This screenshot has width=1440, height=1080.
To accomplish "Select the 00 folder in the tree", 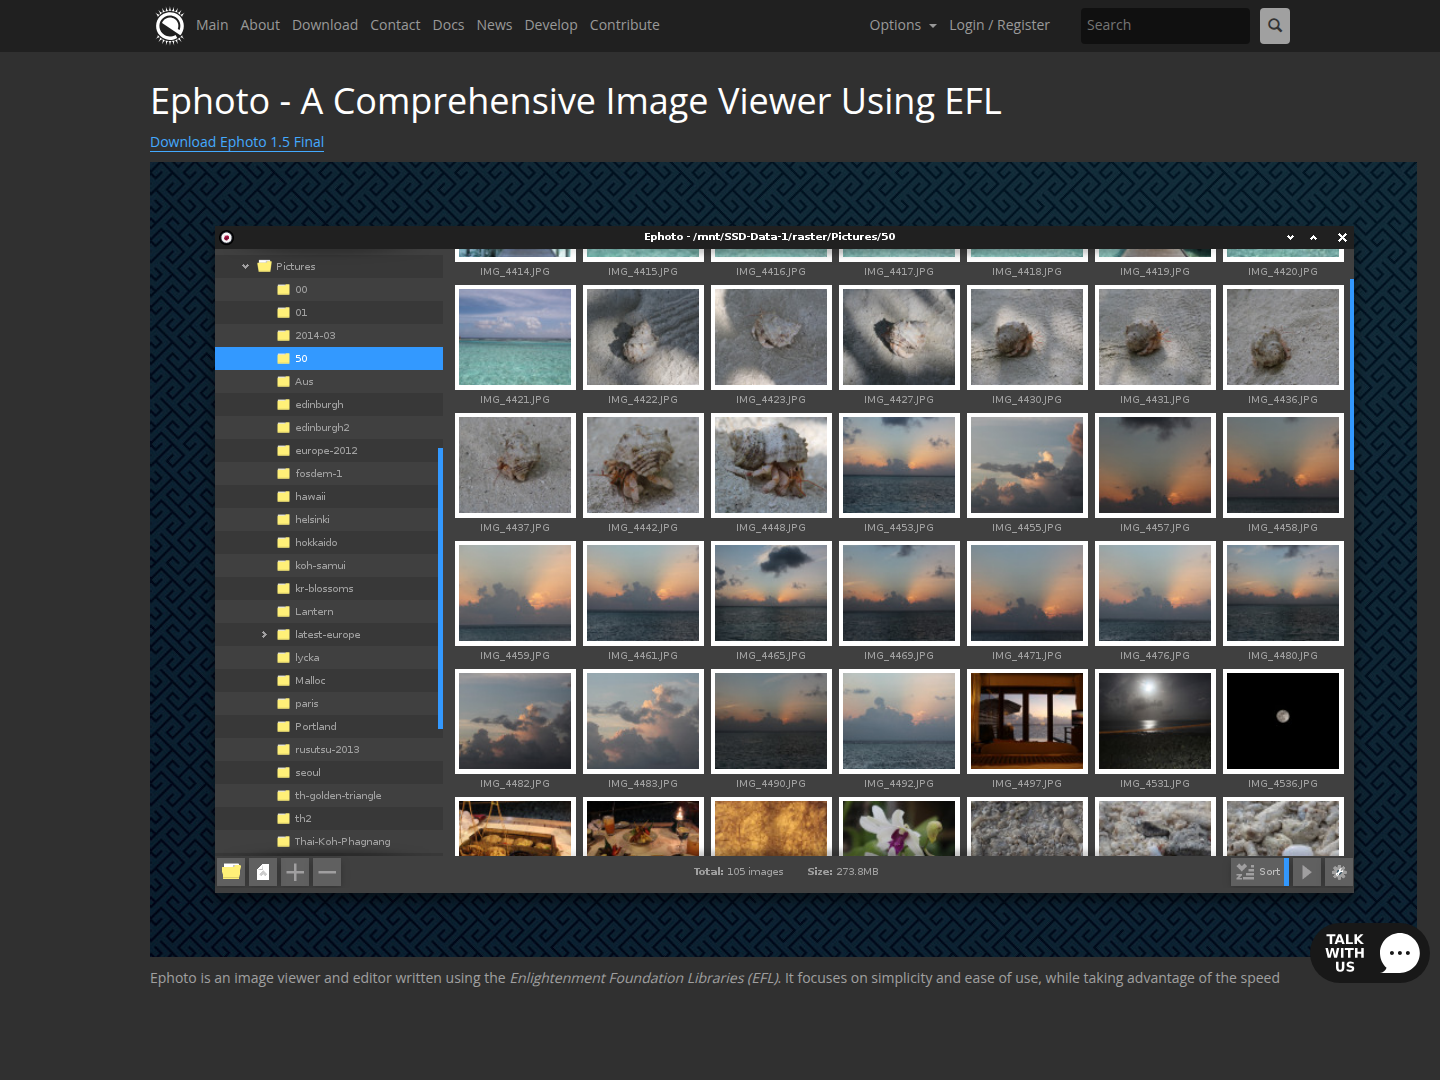I will click(x=329, y=290).
